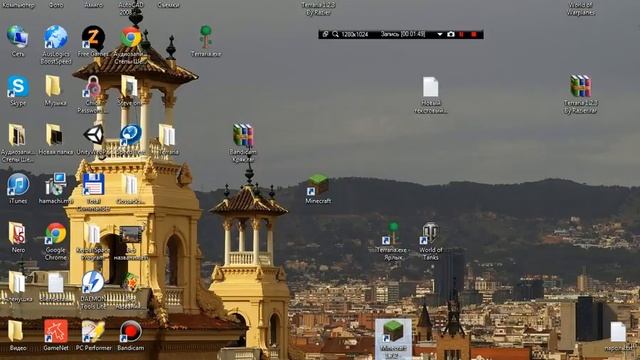Screen dimensions: 640x360
Task: Click magnifier icon in Bandicam recording bar
Action: click(x=336, y=34)
